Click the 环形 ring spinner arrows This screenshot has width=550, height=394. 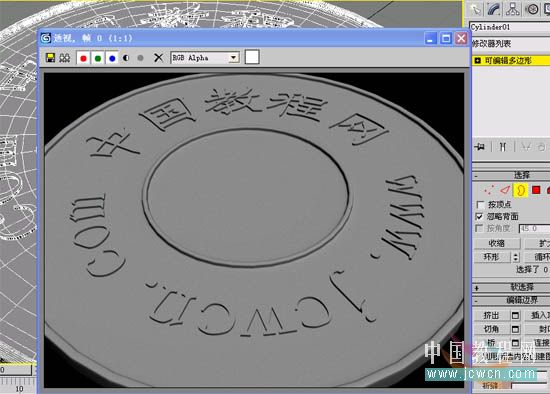click(516, 257)
